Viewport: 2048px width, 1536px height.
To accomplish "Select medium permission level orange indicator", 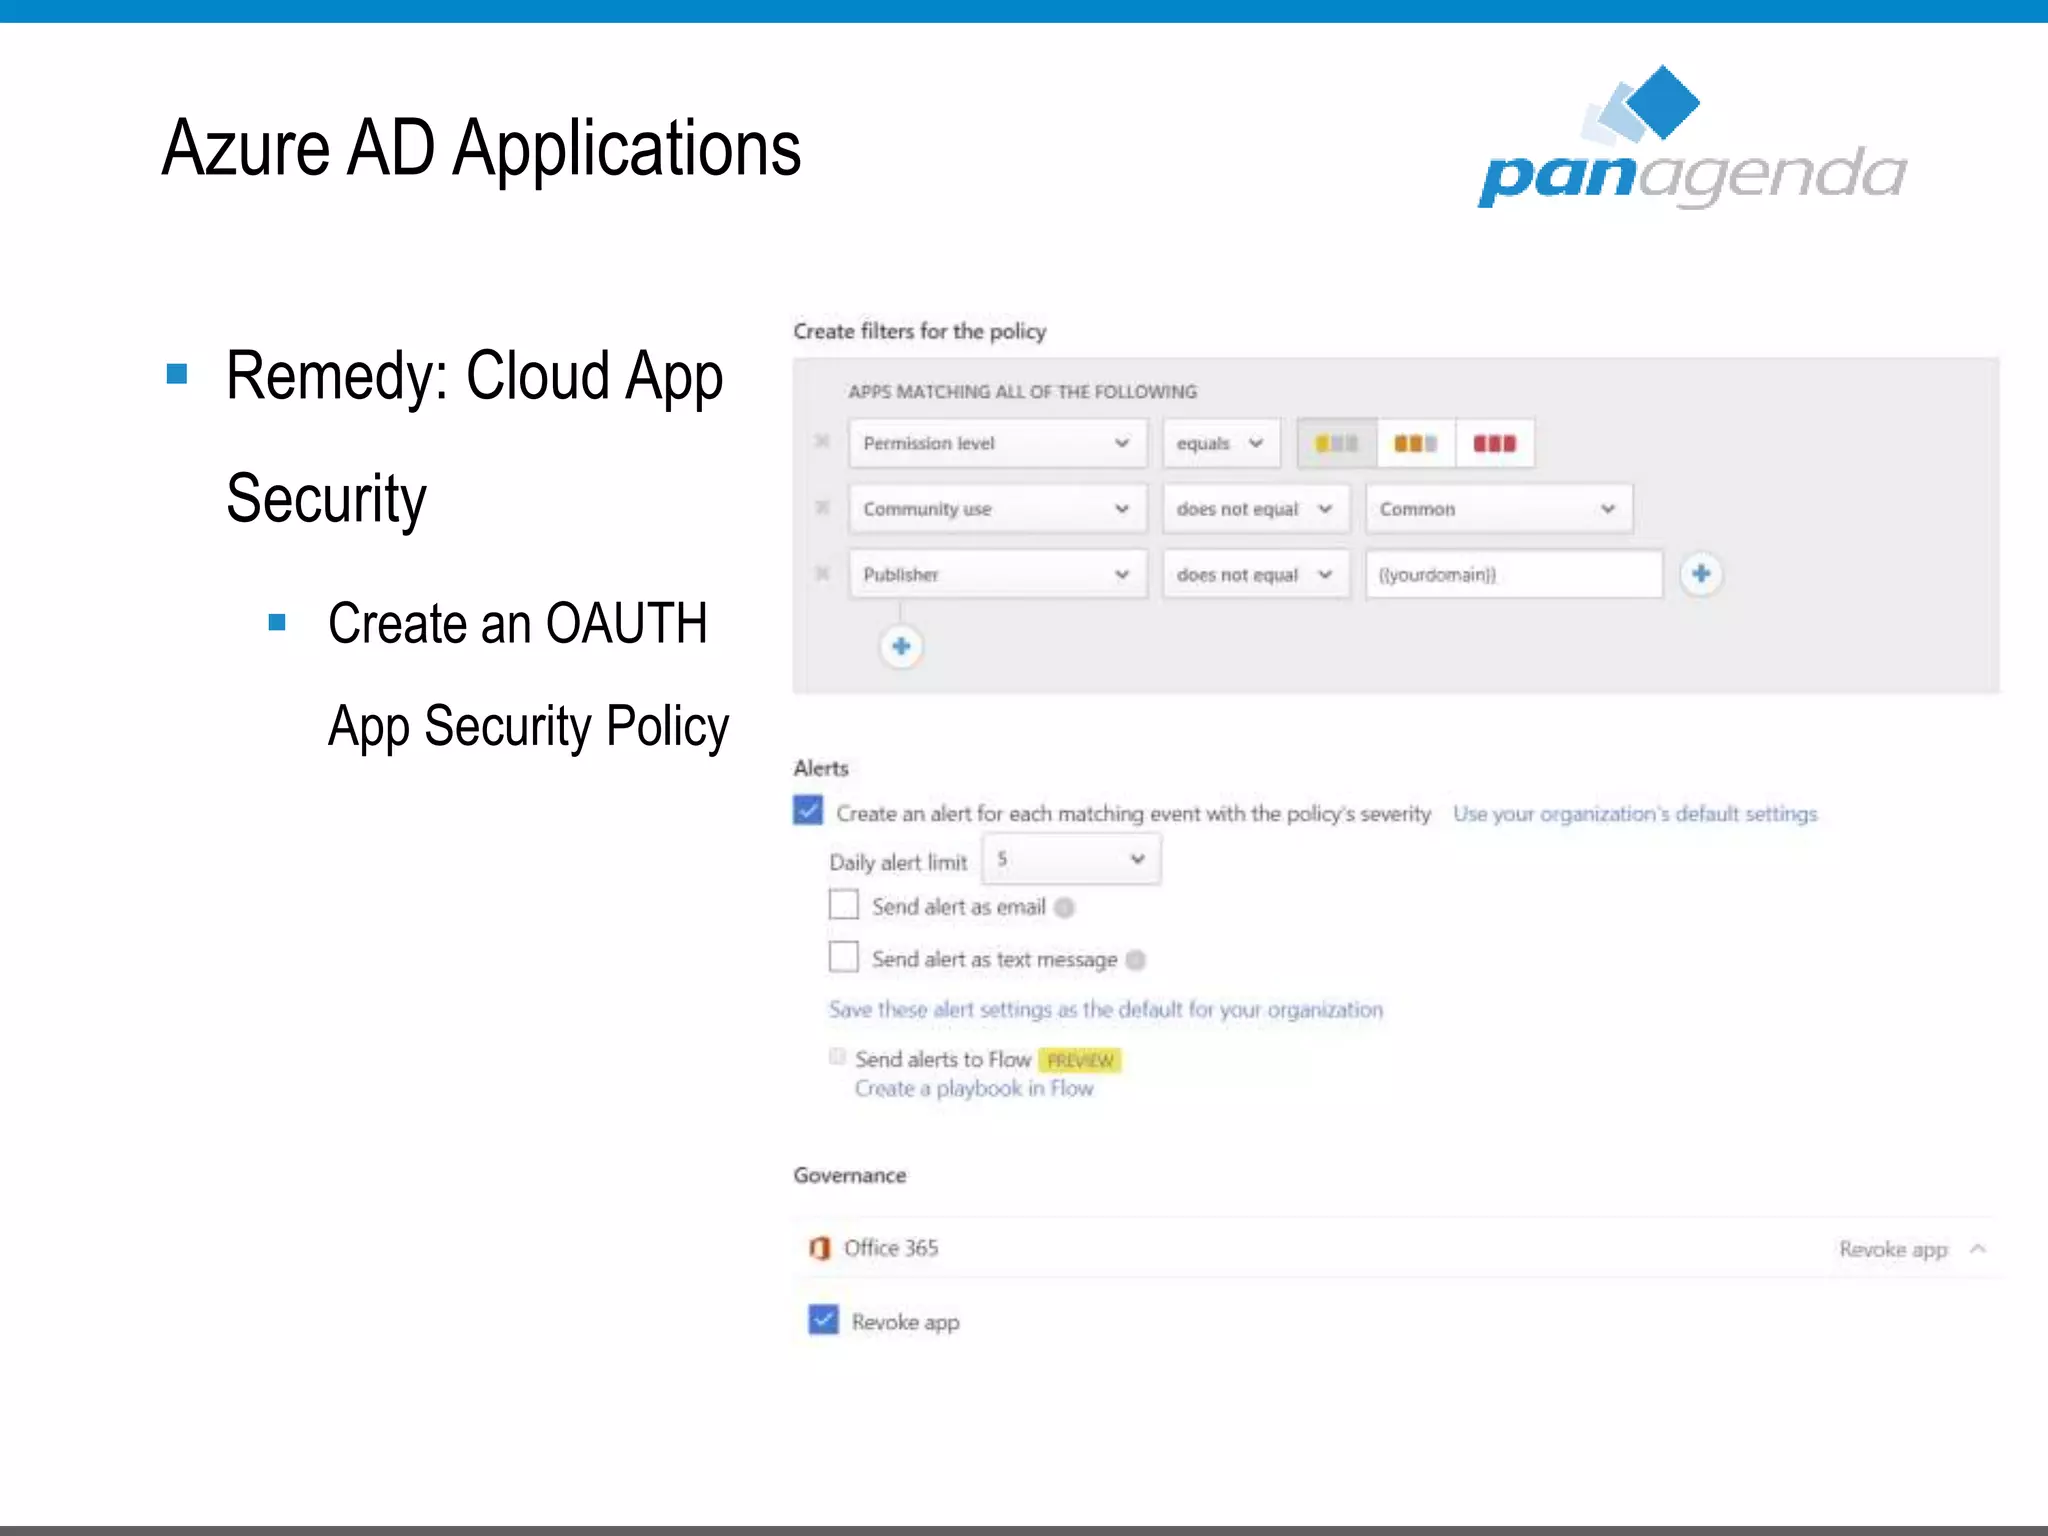I will [1416, 443].
